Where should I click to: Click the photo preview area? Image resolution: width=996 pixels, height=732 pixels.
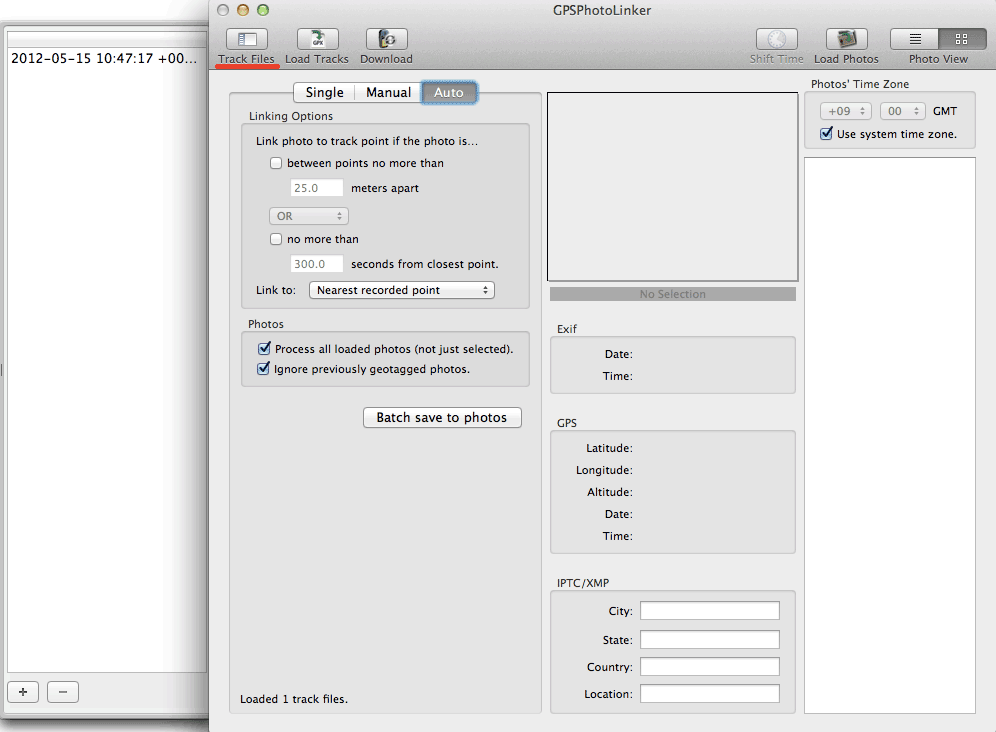[673, 186]
